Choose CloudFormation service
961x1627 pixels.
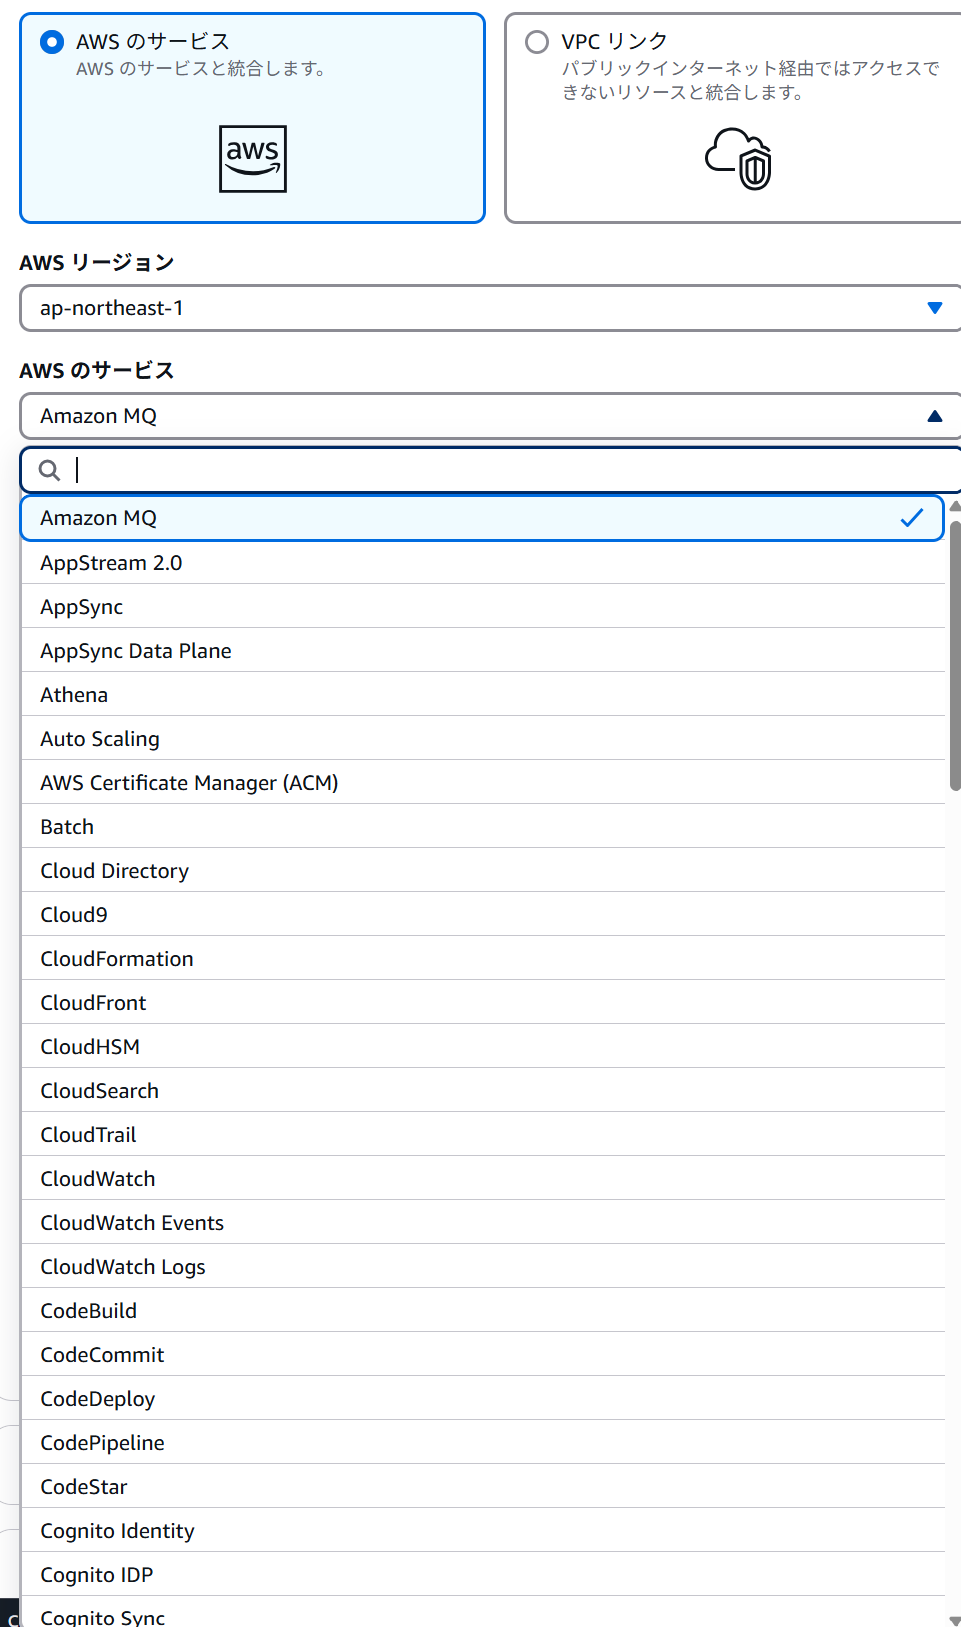pyautogui.click(x=483, y=959)
